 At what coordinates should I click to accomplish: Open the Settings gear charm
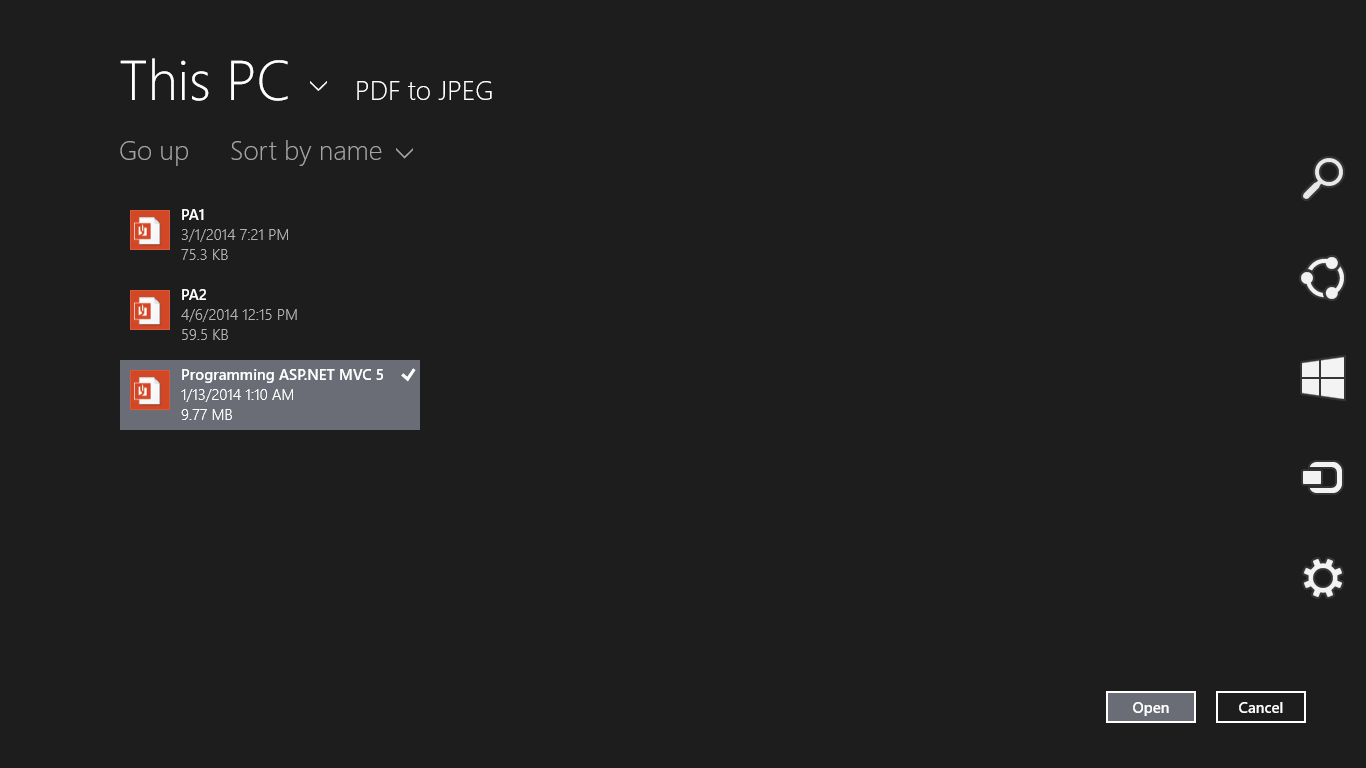[x=1322, y=578]
